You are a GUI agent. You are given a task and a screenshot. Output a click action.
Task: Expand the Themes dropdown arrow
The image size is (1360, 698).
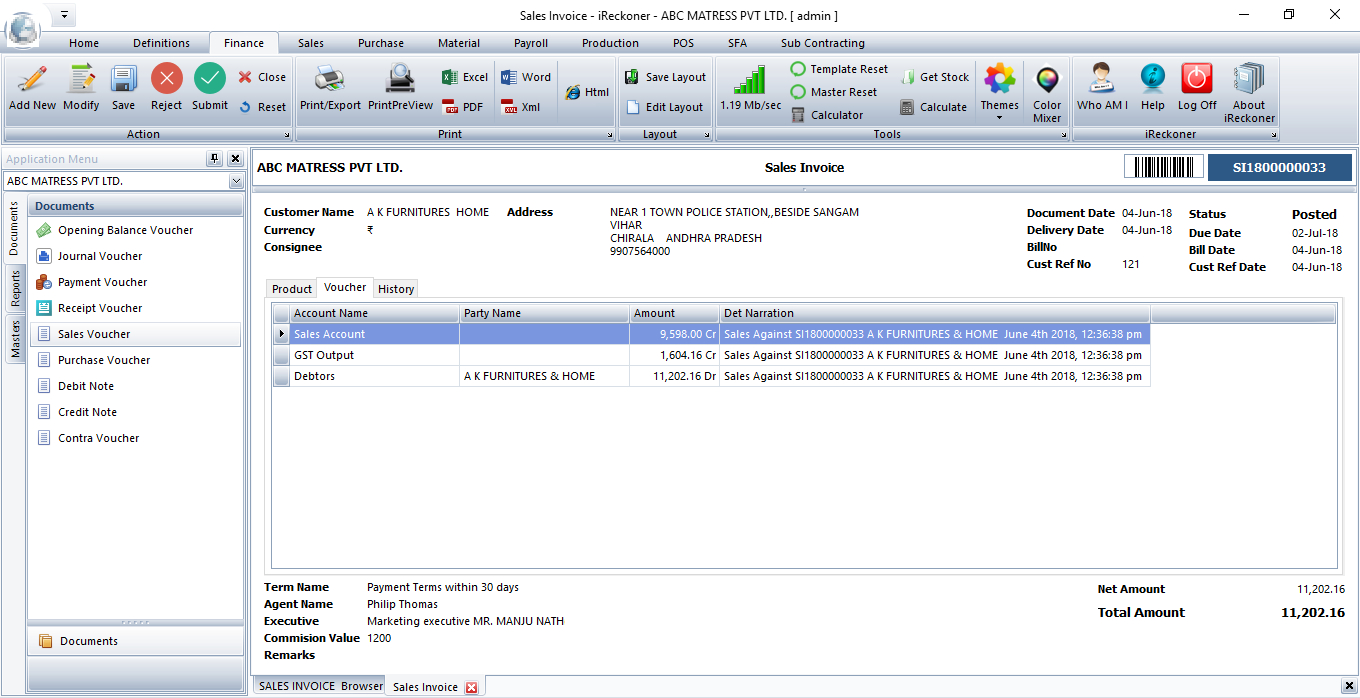click(999, 118)
